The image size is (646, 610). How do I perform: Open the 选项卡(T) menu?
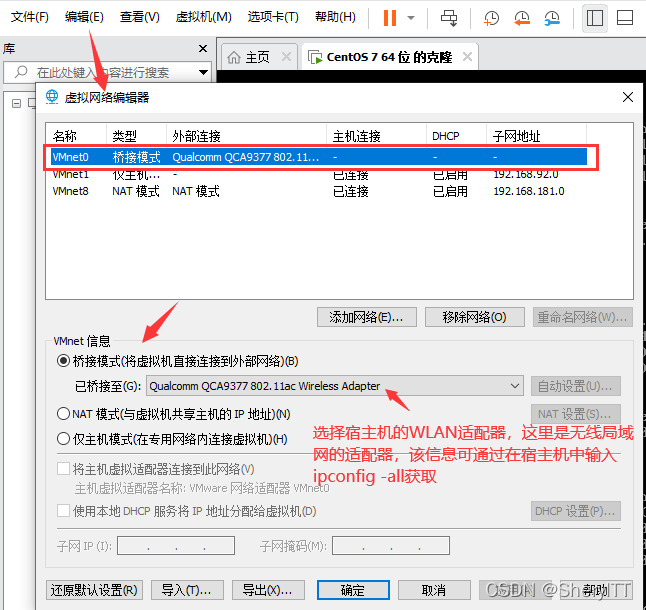273,17
